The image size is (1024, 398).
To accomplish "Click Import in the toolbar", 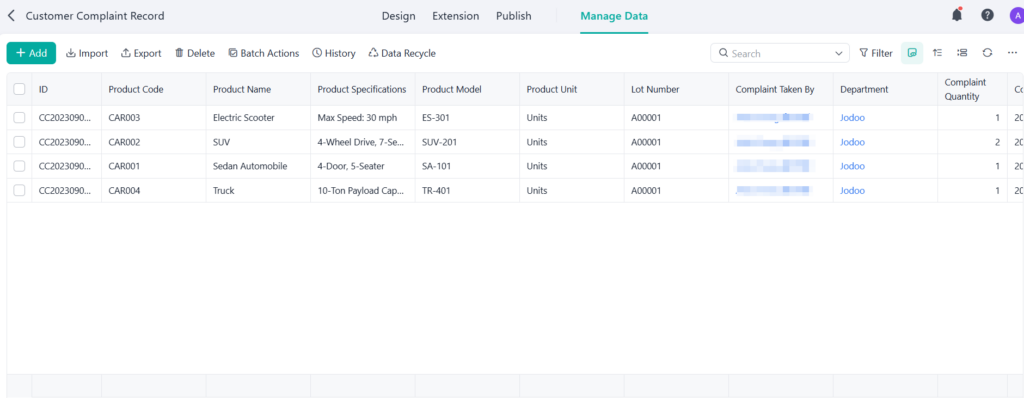I will tap(87, 53).
